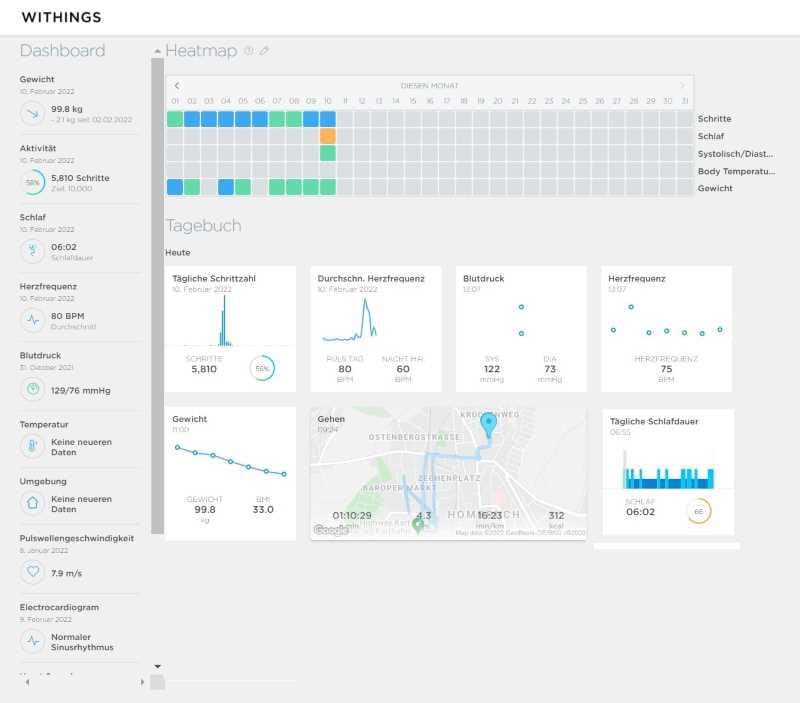Open the weight trend icon in the sidebar
This screenshot has height=703, width=800.
33,113
